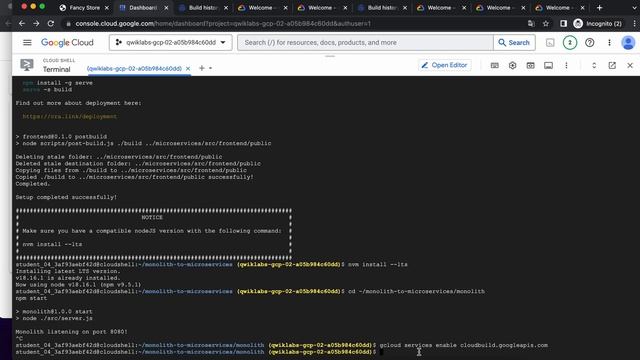The height and width of the screenshot is (360, 640).
Task: Go back in browser history
Action: [x=22, y=24]
